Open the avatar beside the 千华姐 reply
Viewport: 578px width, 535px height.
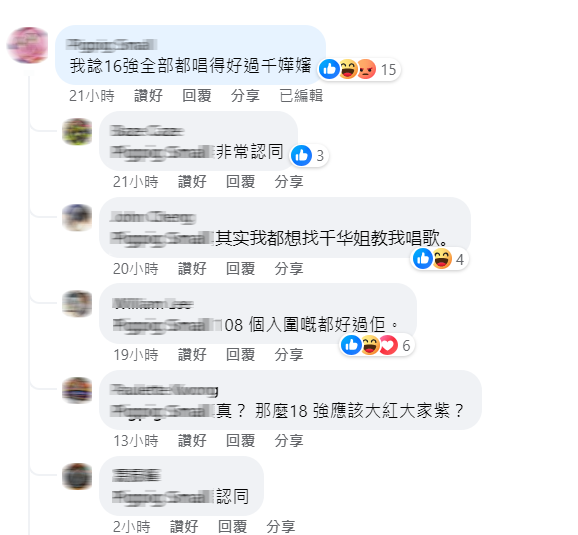[77, 218]
